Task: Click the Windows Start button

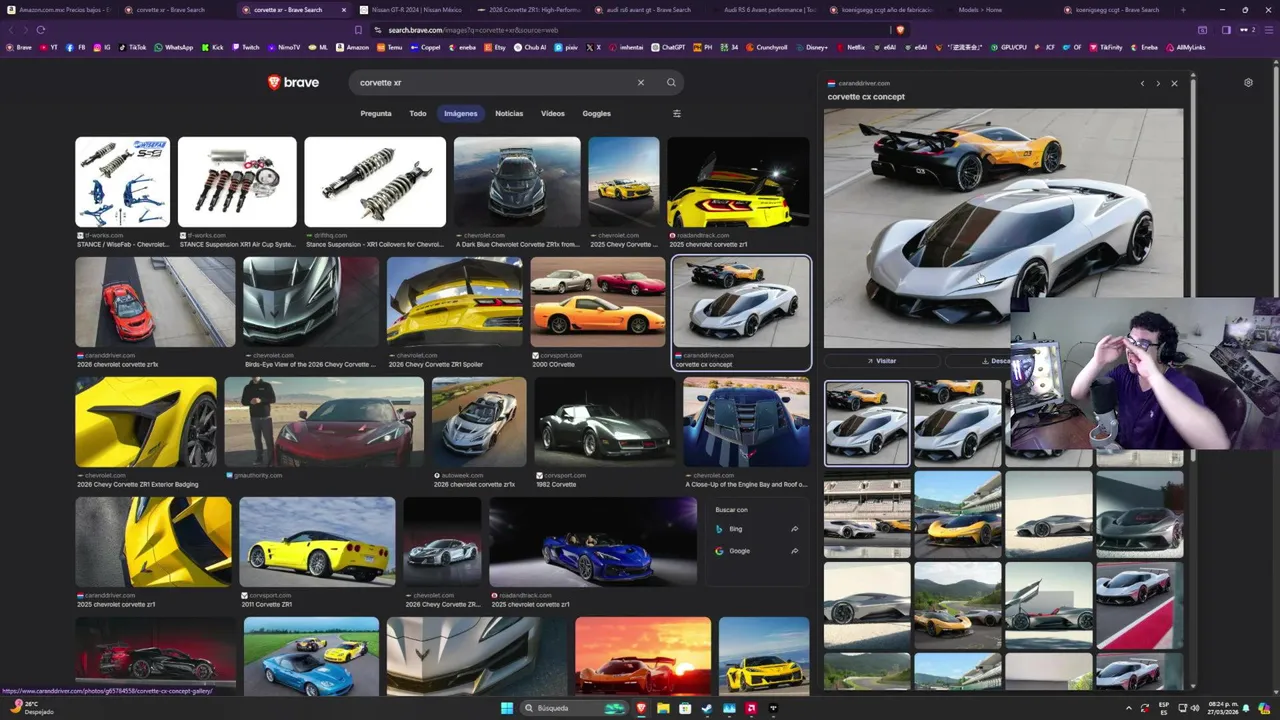Action: click(x=507, y=708)
